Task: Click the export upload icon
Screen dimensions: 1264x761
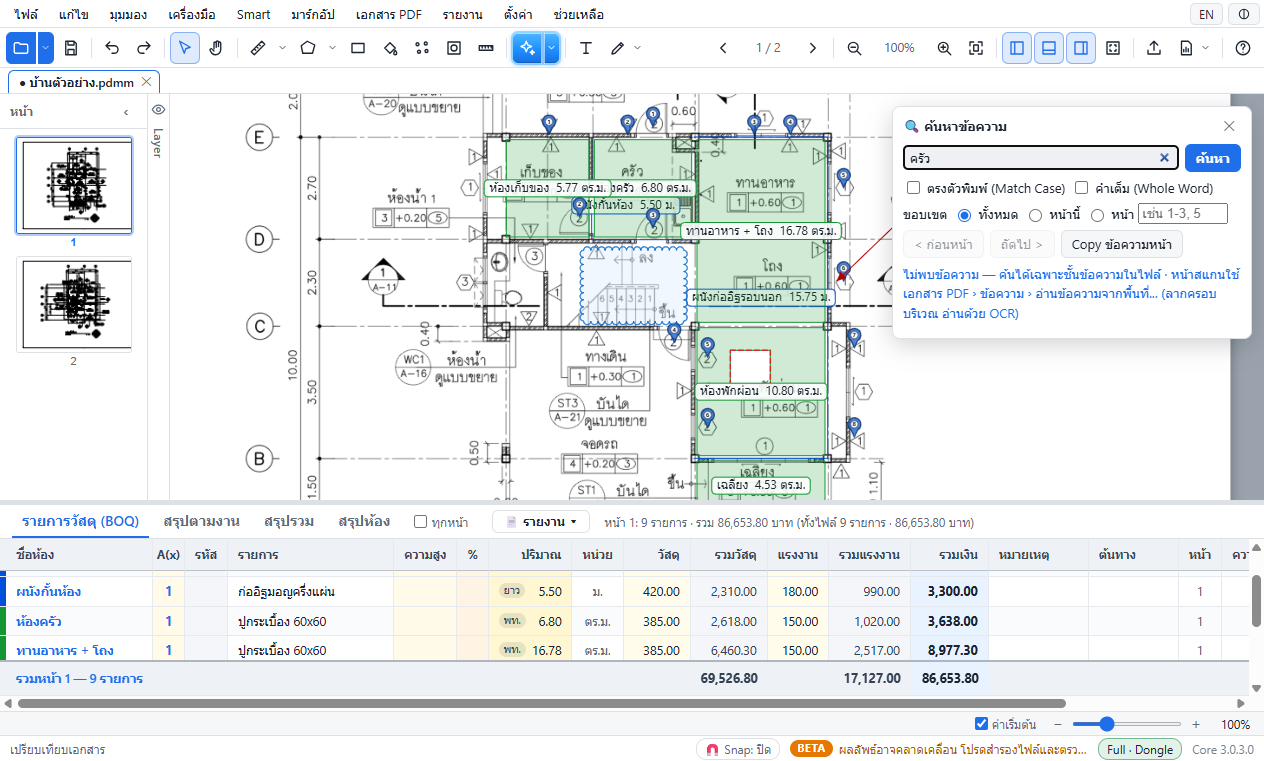Action: (1154, 48)
